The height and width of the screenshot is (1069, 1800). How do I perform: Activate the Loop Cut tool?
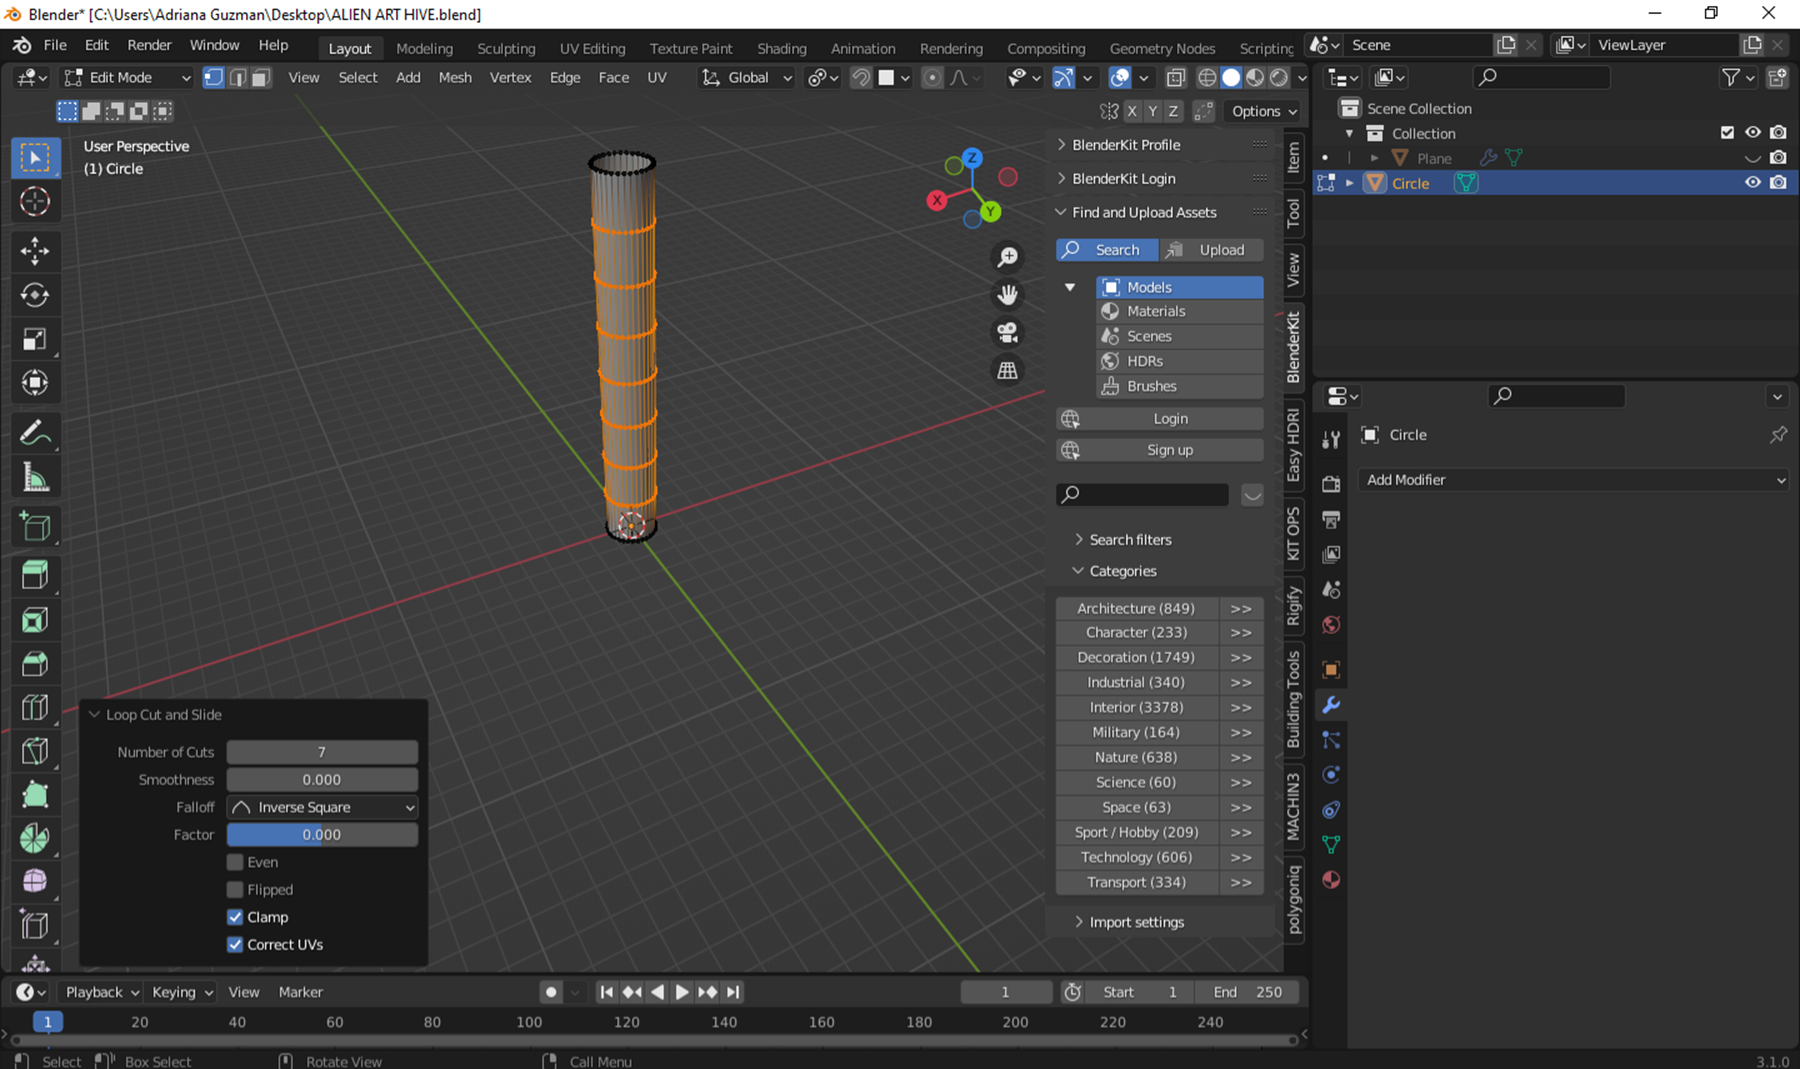click(x=35, y=707)
